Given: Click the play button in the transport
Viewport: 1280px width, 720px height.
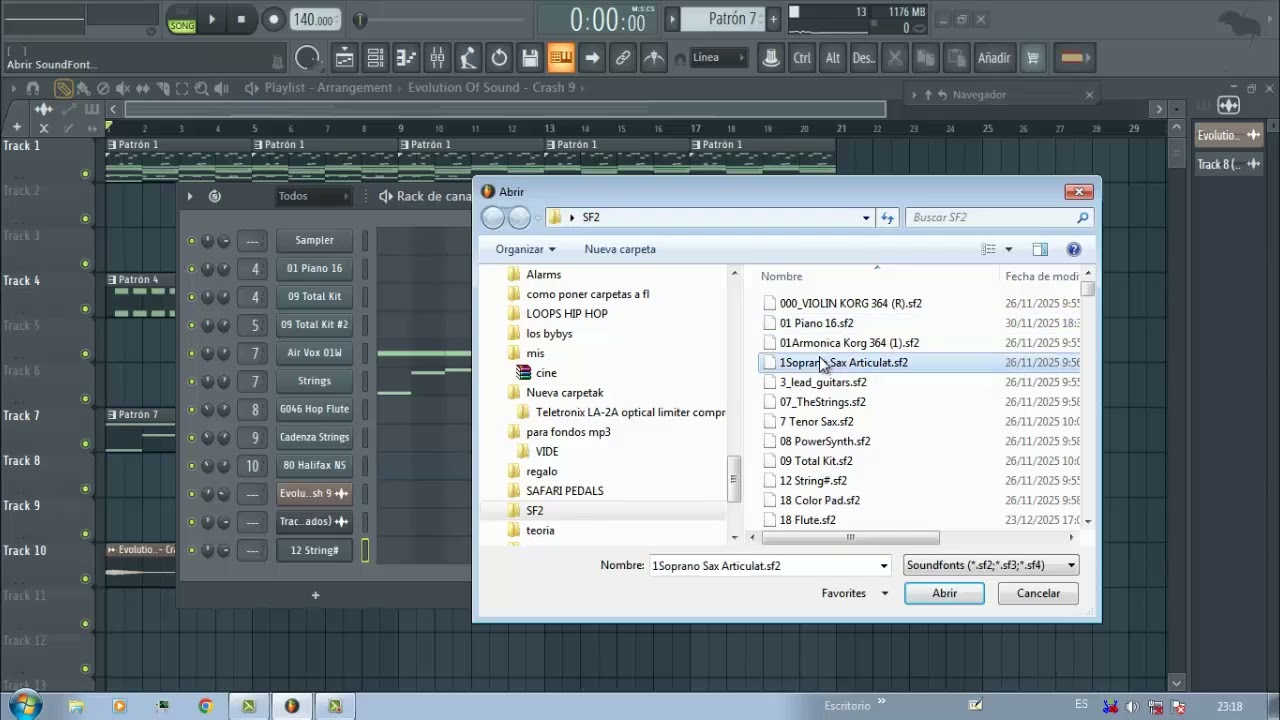Looking at the screenshot, I should [212, 19].
